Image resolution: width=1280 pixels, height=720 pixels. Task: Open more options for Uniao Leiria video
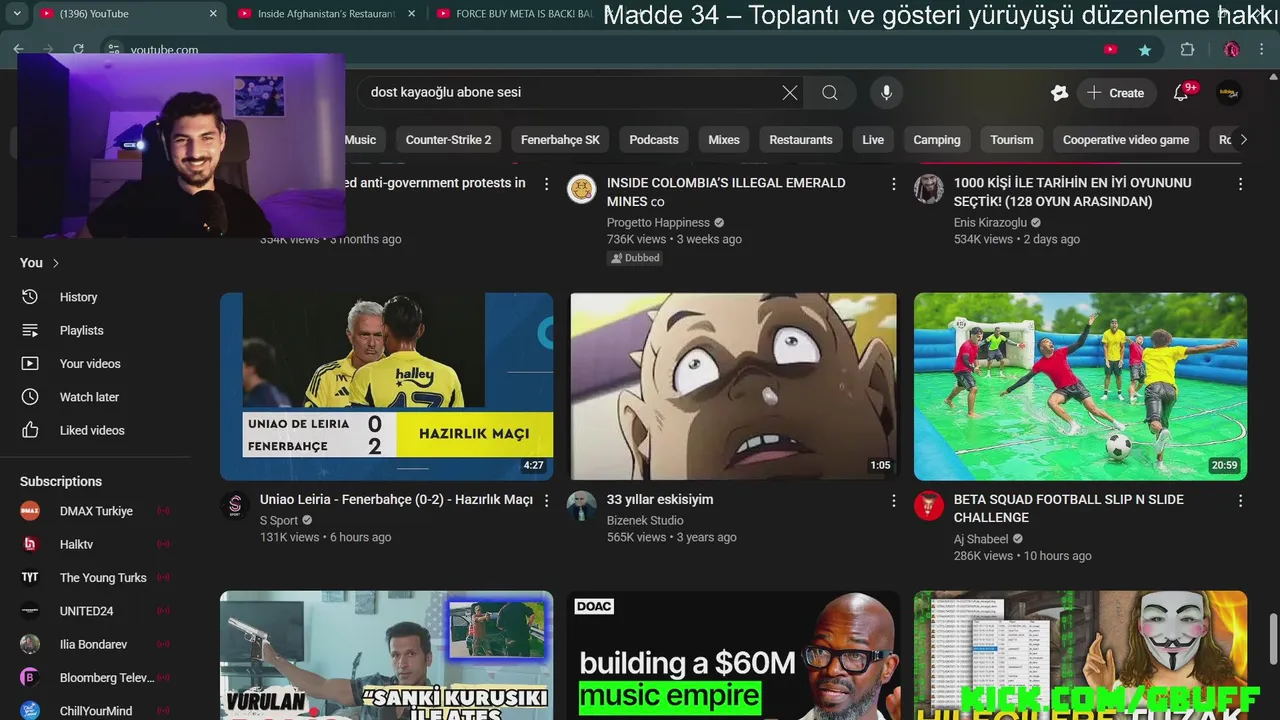[546, 500]
